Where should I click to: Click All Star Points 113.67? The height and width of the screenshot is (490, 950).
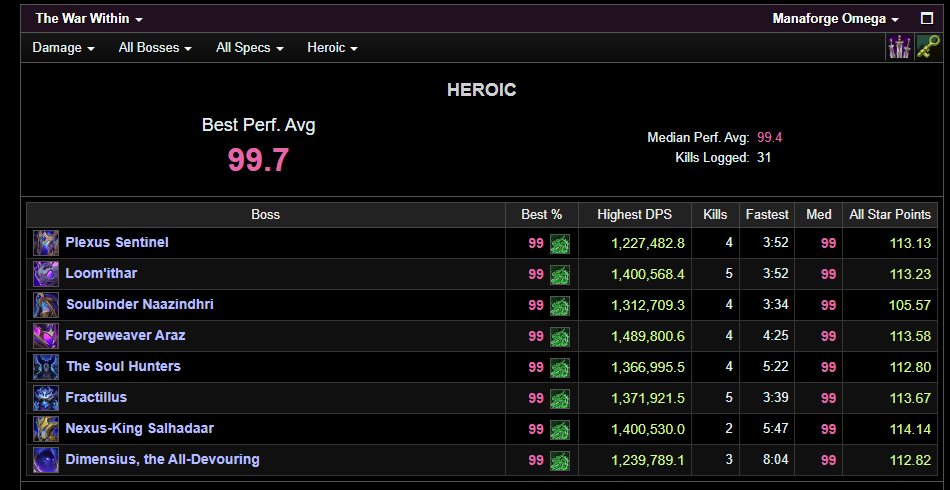910,398
